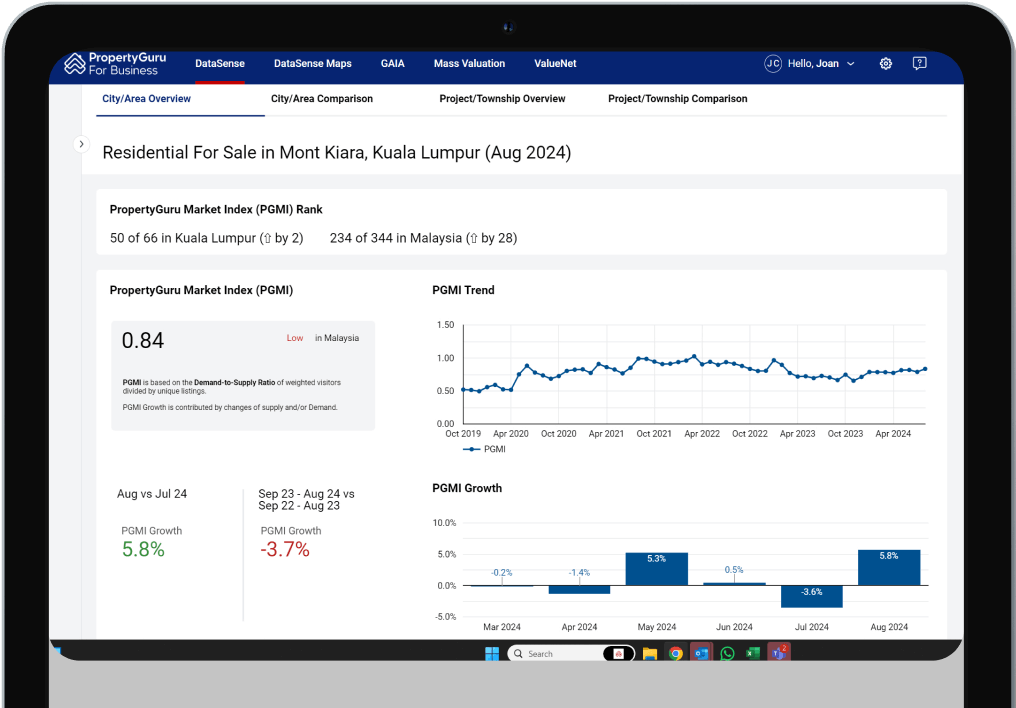This screenshot has height=708, width=1016.
Task: Go to GAIA in the top navigation
Action: click(x=393, y=63)
